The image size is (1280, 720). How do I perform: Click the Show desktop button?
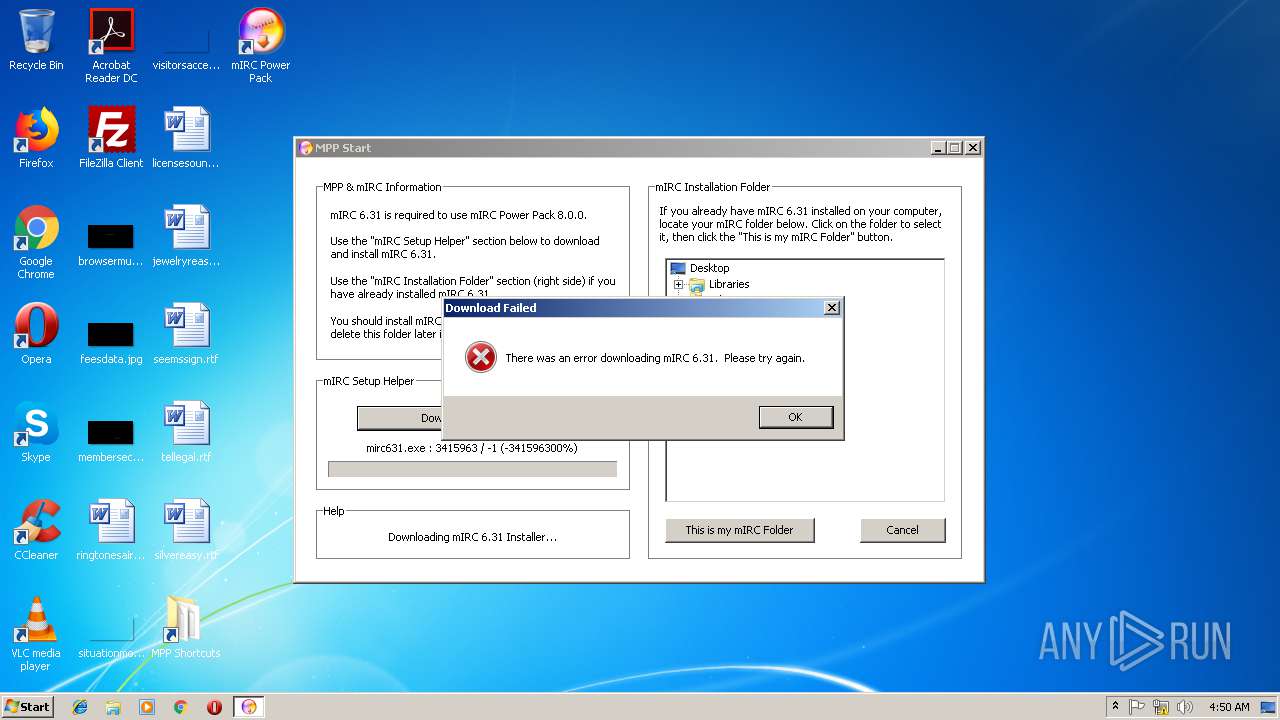[x=1270, y=707]
